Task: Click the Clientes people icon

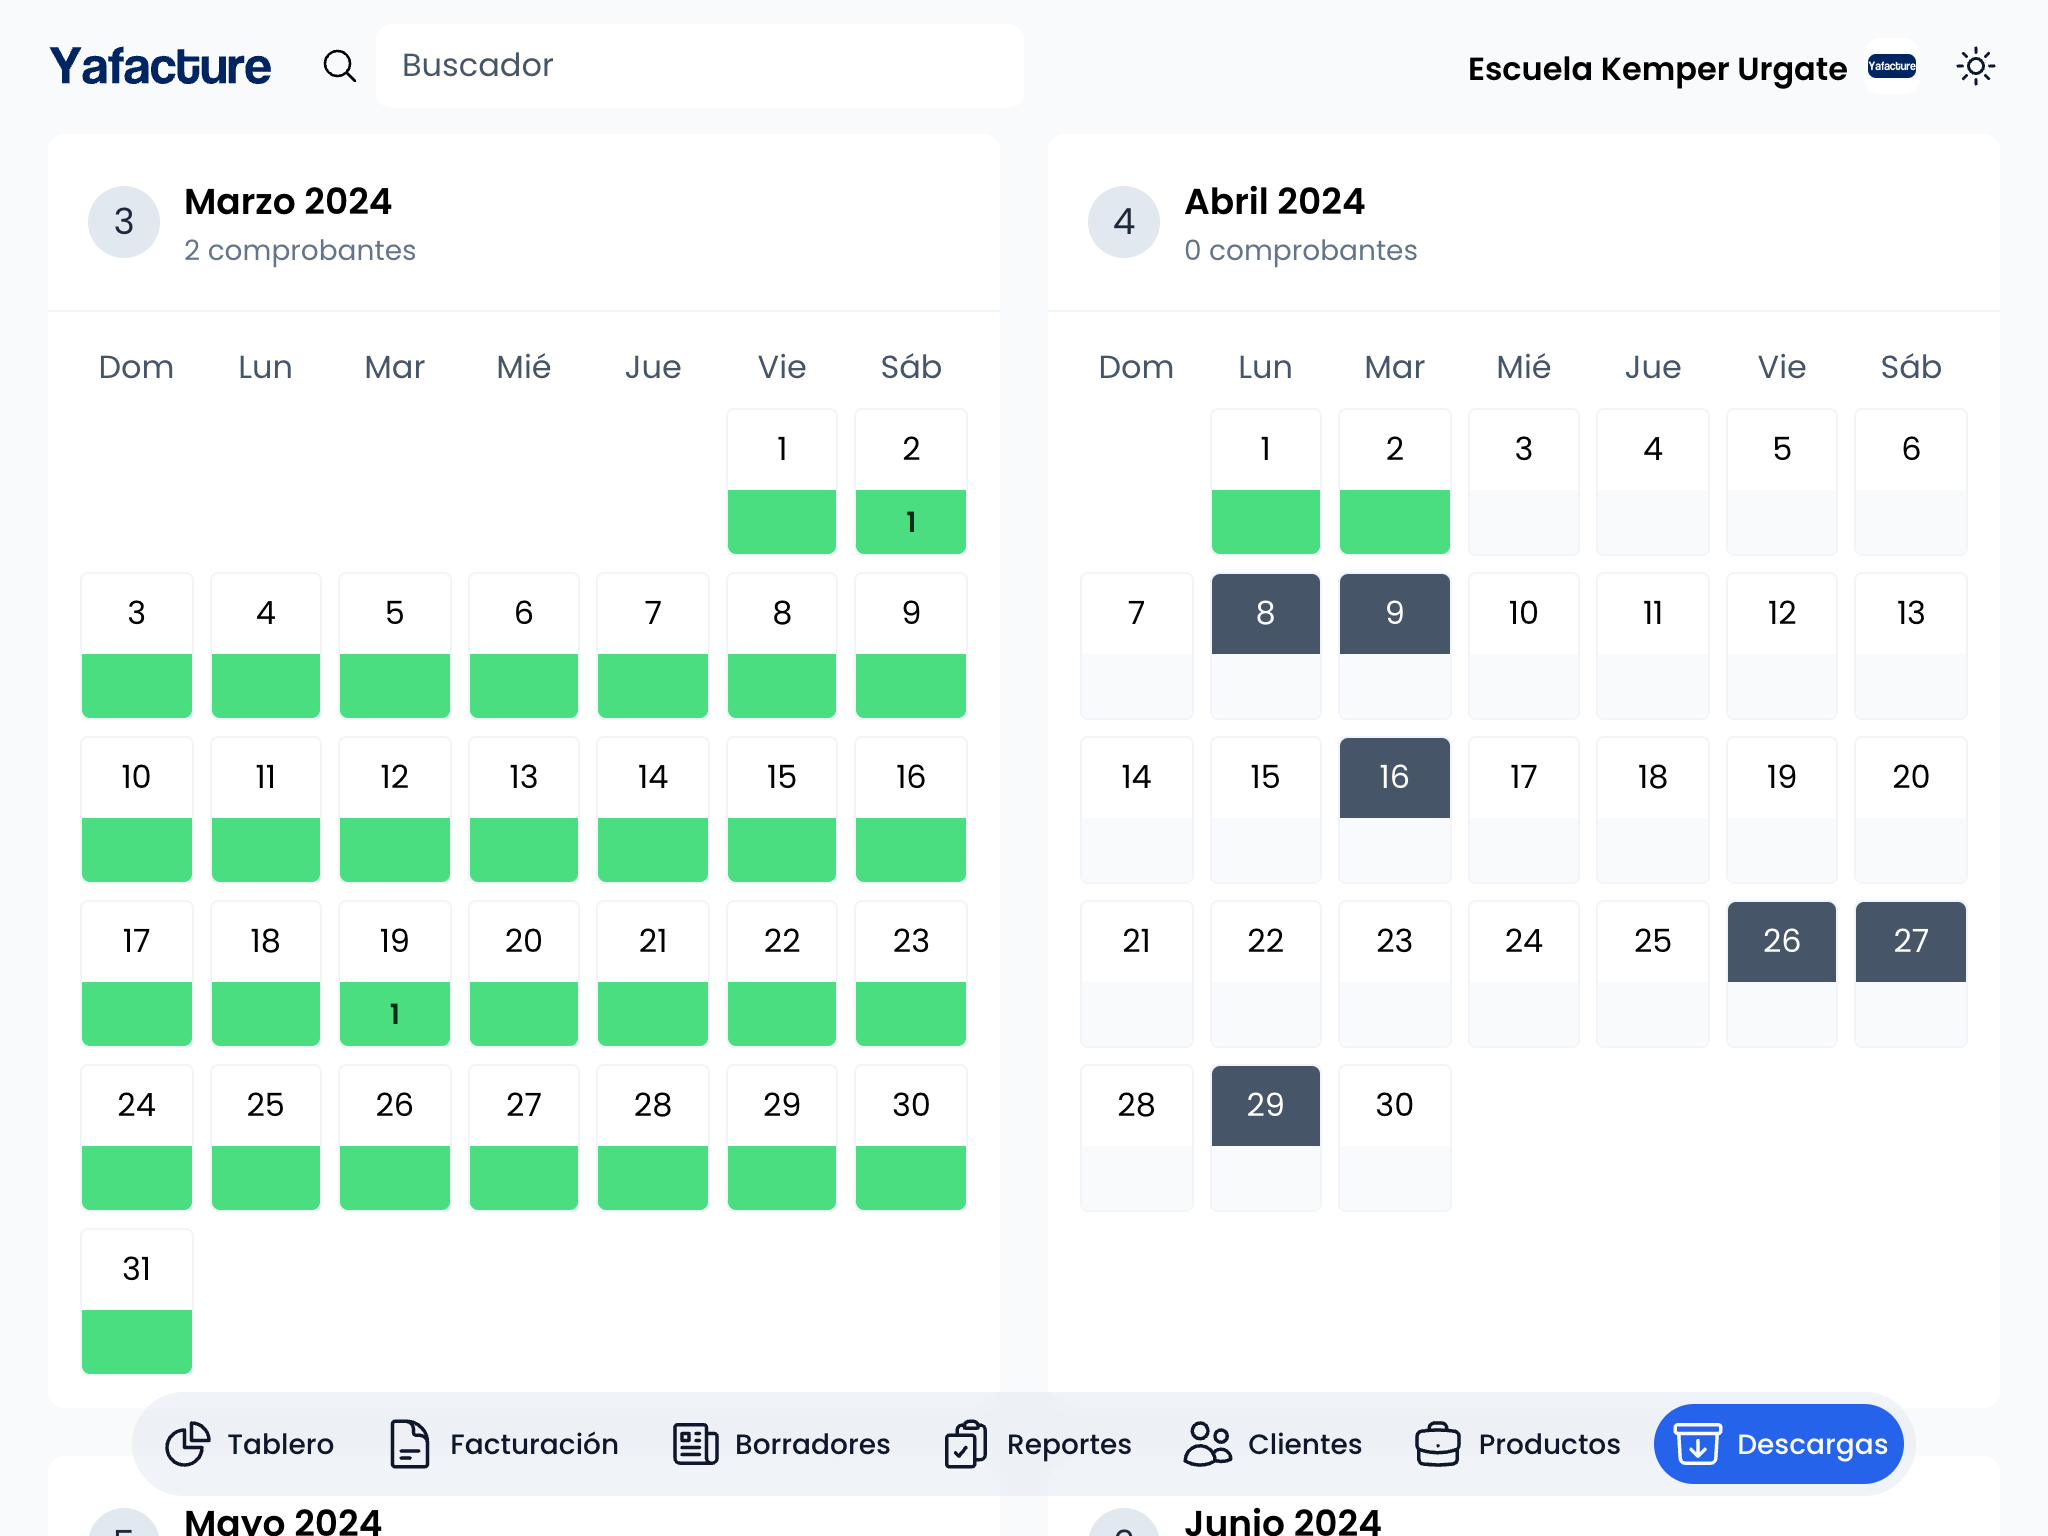Action: (1207, 1444)
